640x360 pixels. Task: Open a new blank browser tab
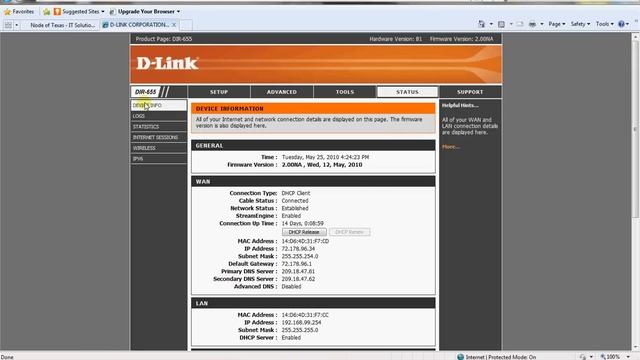(x=186, y=25)
